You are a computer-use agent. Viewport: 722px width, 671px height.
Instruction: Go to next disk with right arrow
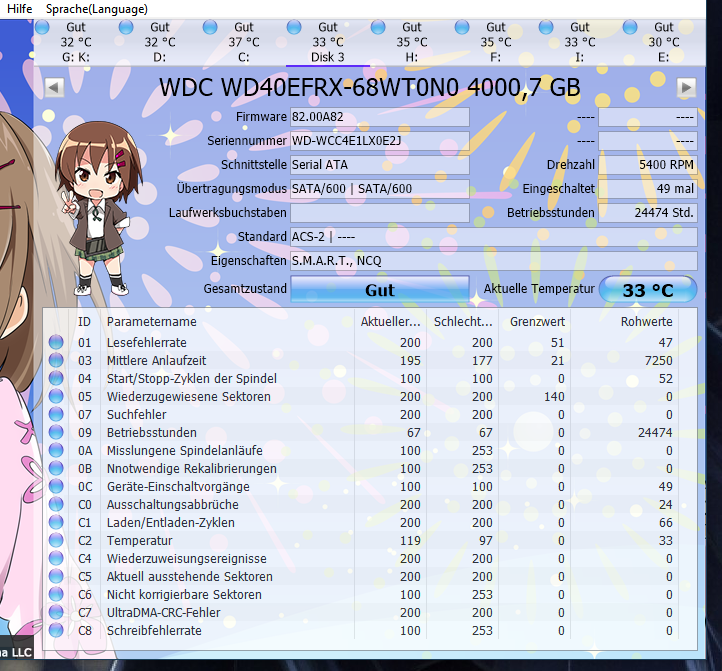pos(686,87)
